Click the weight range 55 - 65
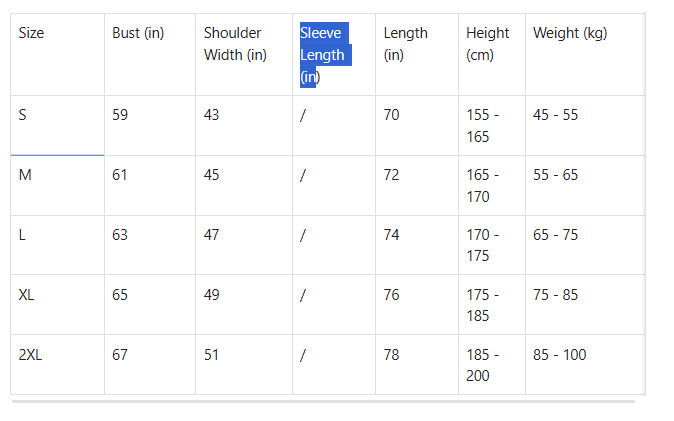 tap(555, 175)
